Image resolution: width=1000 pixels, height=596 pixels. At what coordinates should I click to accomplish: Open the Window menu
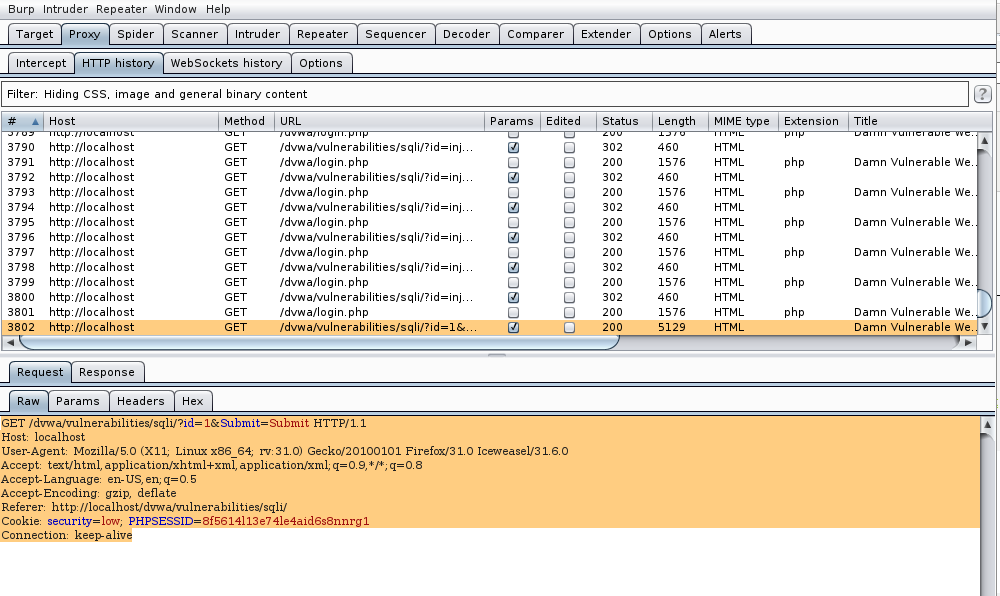click(x=175, y=9)
